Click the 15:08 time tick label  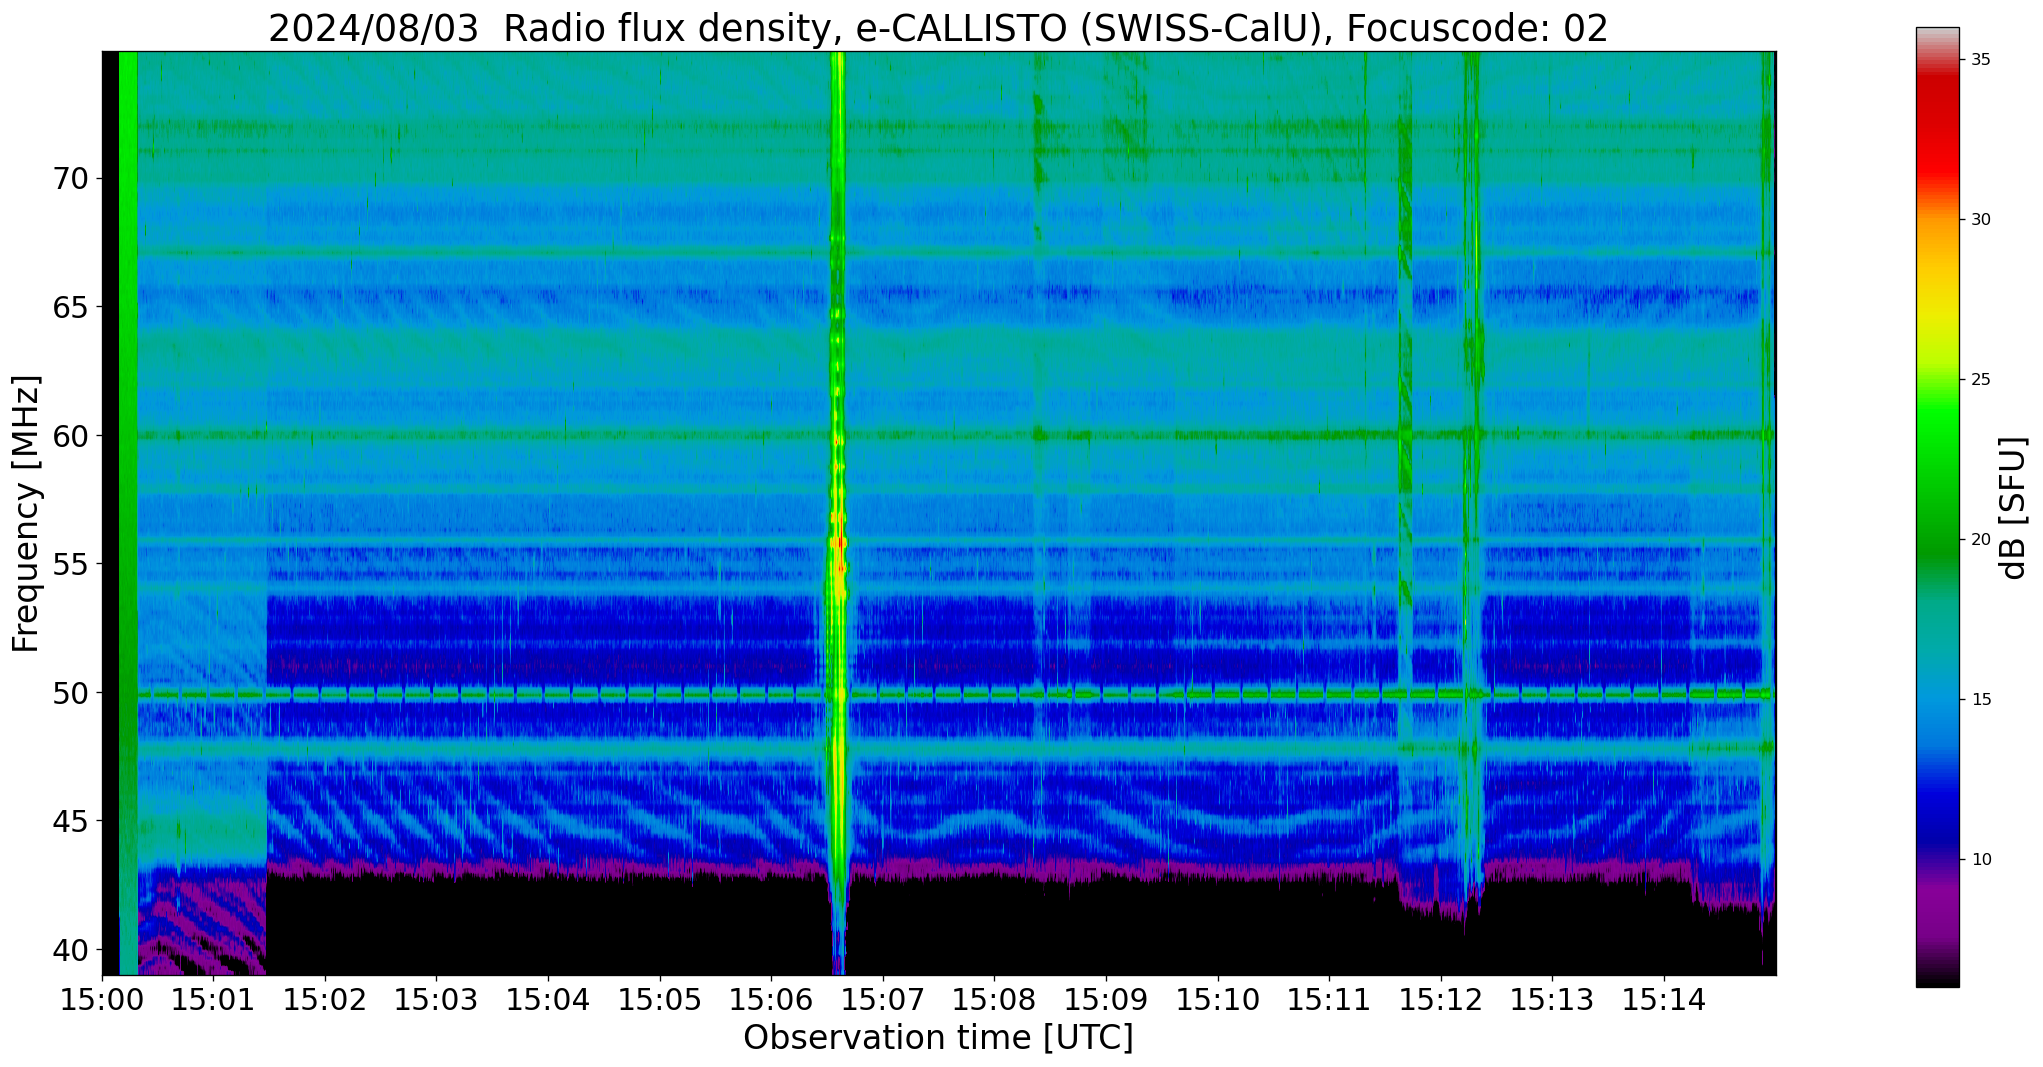(x=995, y=1000)
